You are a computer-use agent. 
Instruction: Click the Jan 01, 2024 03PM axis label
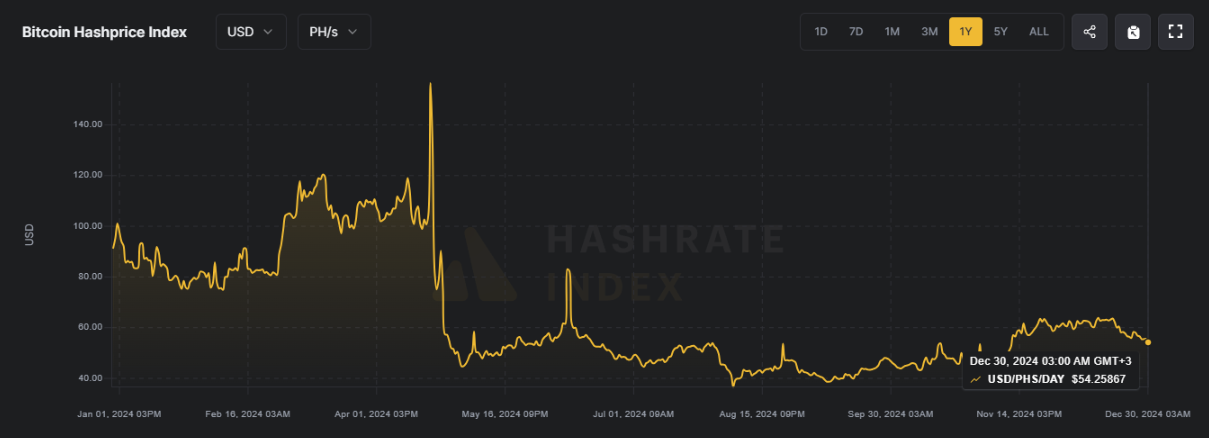point(119,413)
